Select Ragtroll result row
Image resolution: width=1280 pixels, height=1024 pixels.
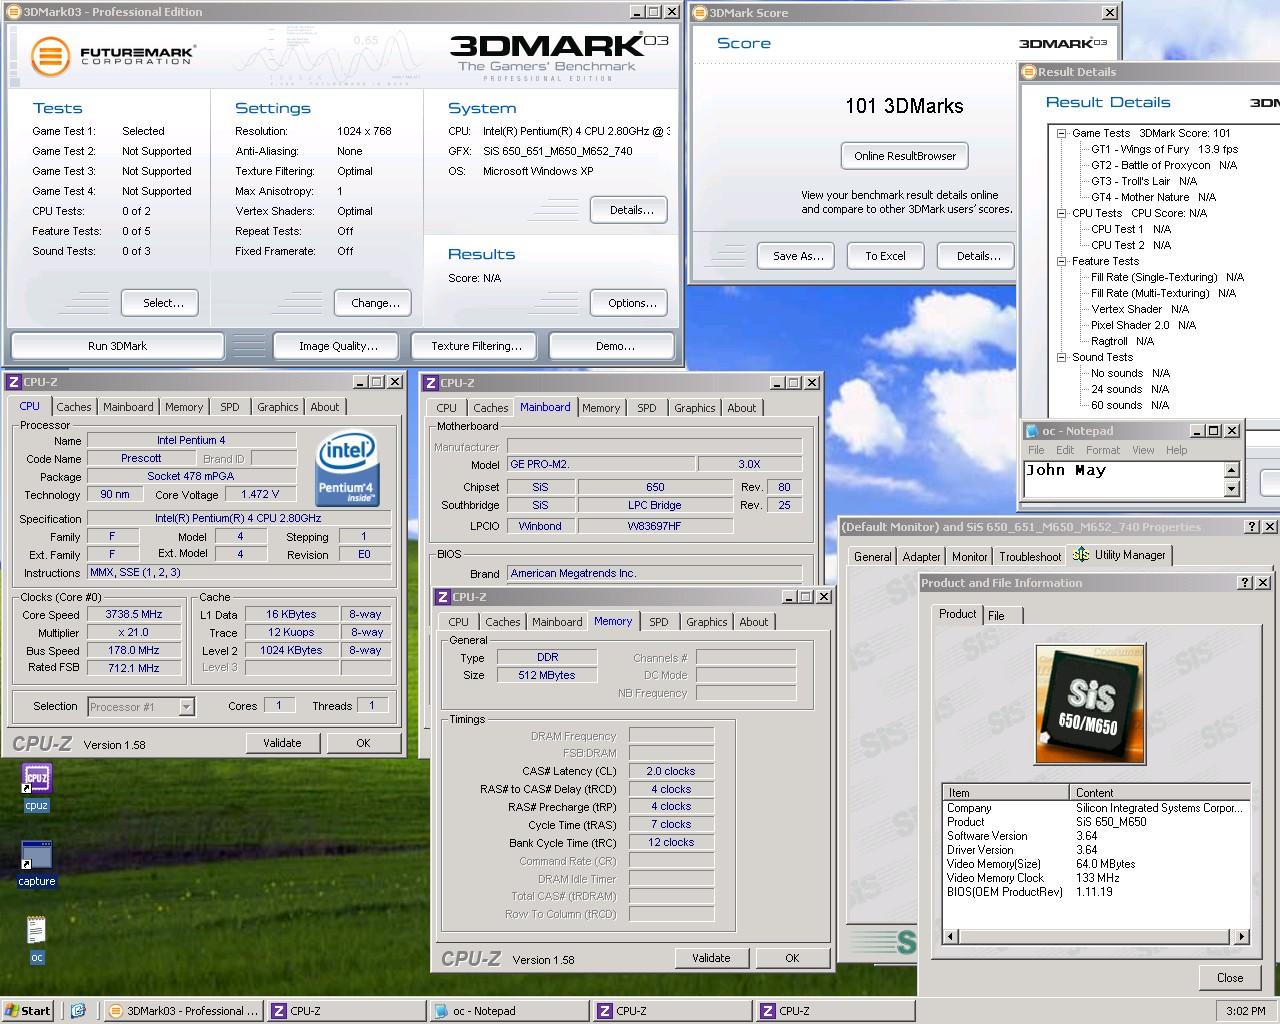click(x=1122, y=341)
